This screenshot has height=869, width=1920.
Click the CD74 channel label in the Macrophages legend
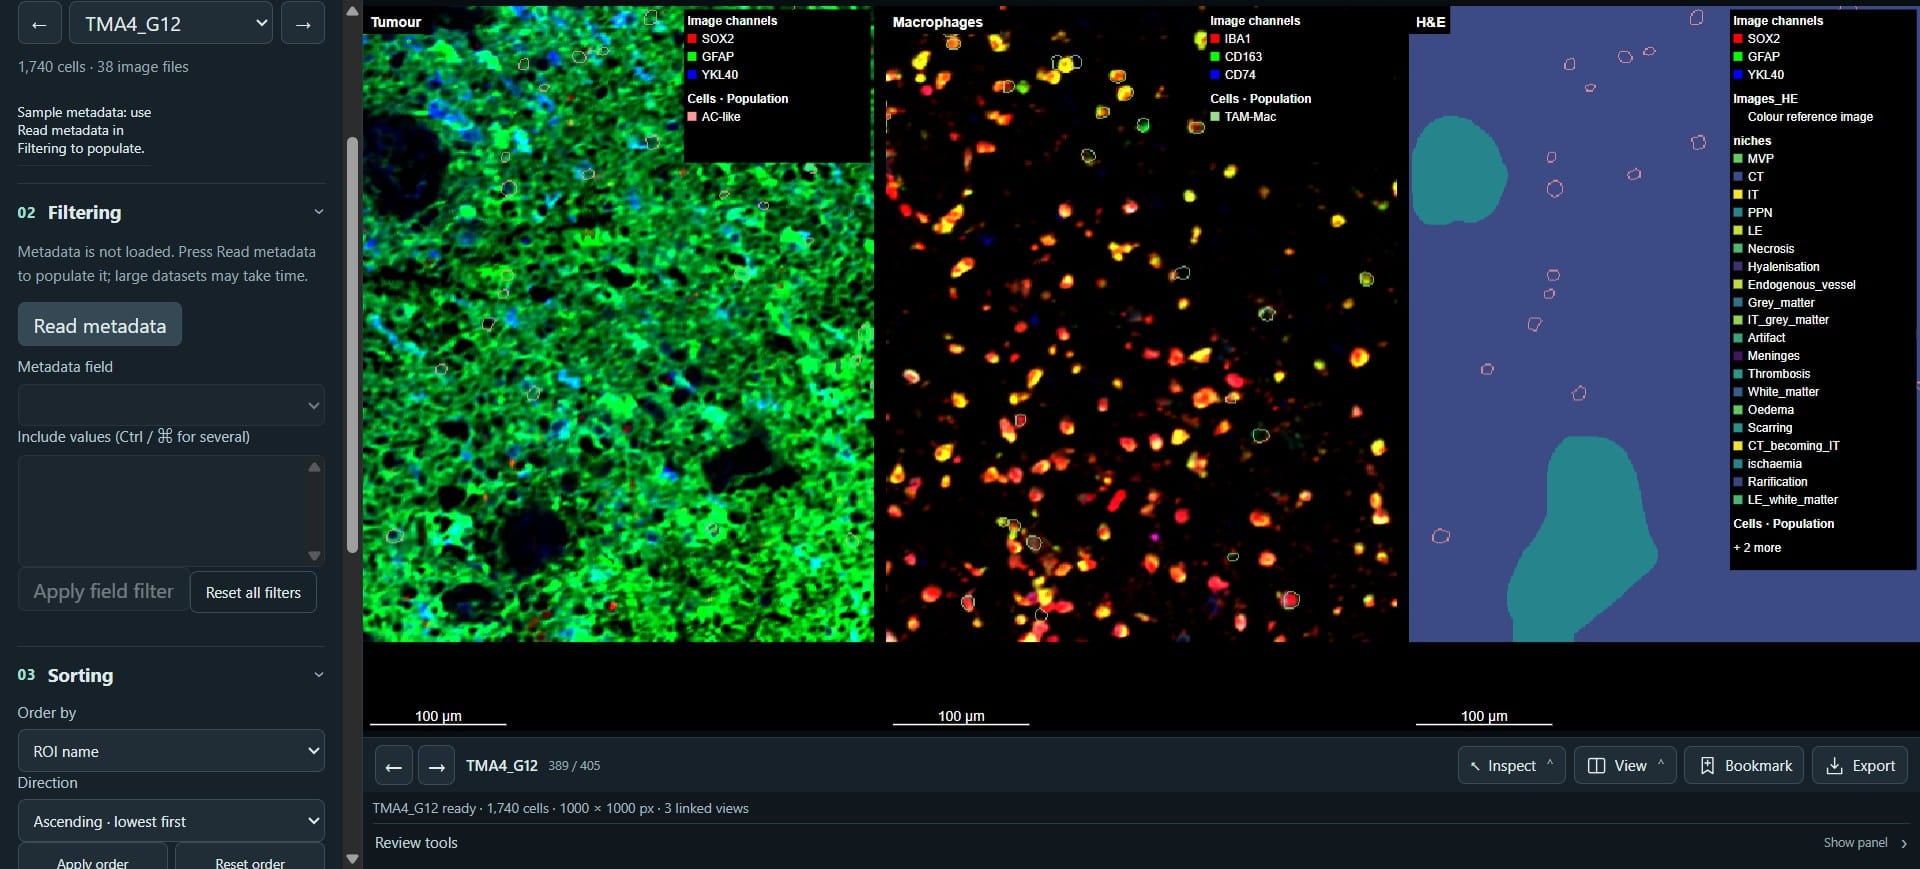tap(1240, 75)
